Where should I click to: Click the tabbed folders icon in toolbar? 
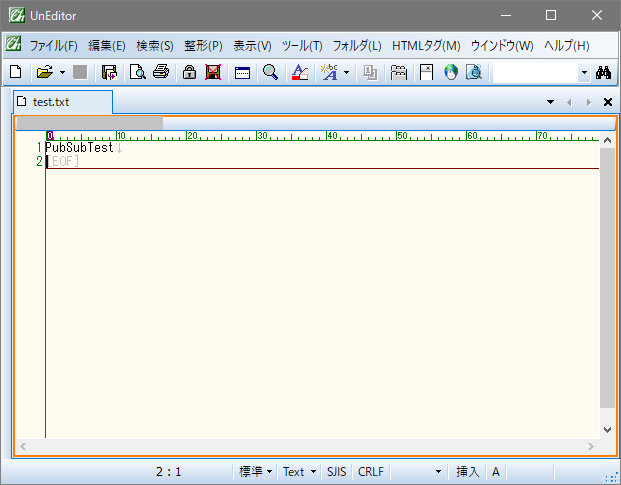pos(399,72)
